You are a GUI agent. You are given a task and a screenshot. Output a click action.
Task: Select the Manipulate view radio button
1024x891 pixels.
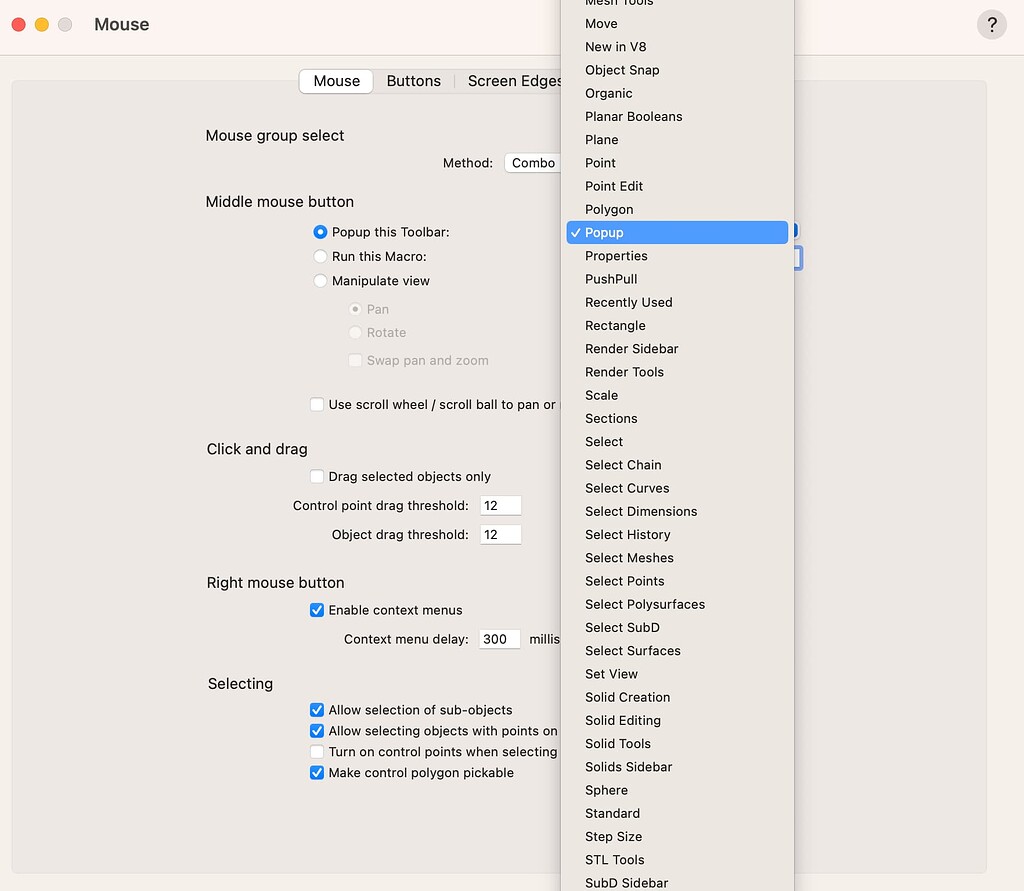pos(322,281)
